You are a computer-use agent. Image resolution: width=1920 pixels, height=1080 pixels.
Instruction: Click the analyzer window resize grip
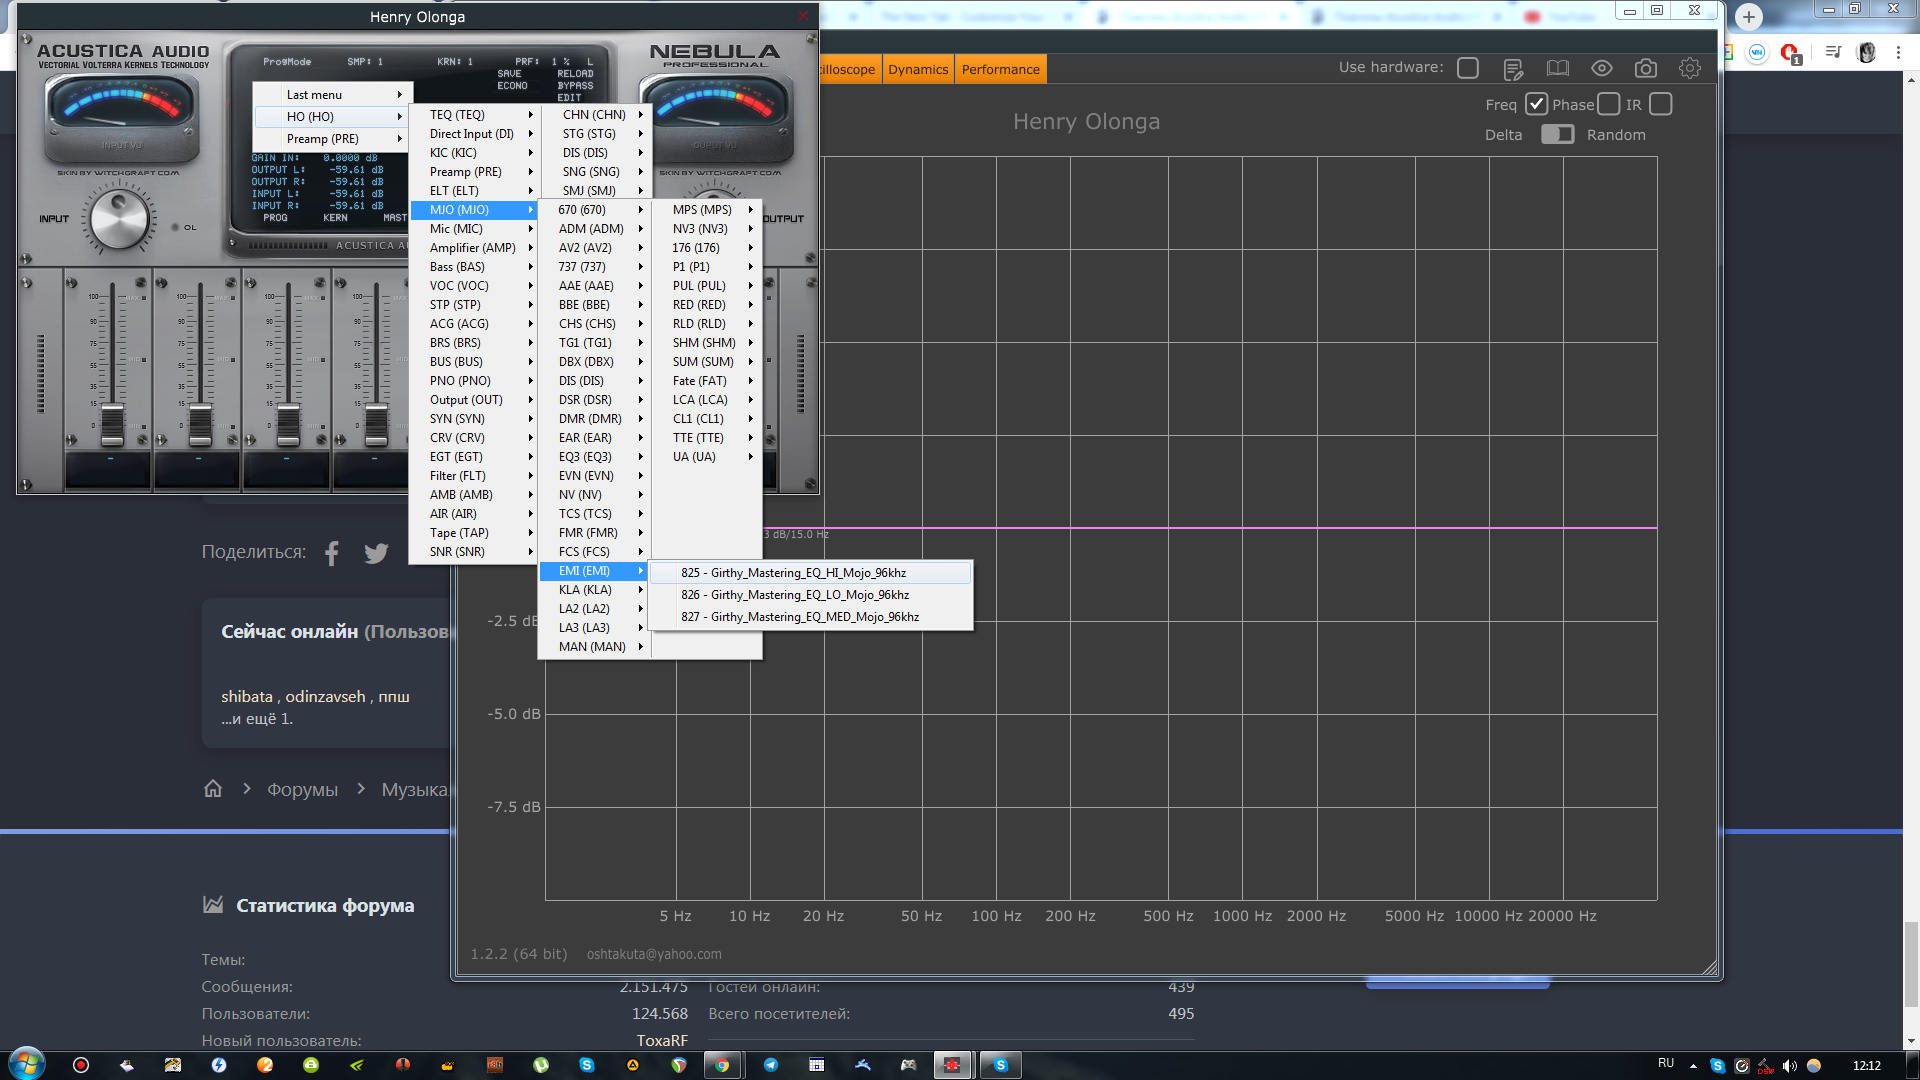pyautogui.click(x=1709, y=967)
